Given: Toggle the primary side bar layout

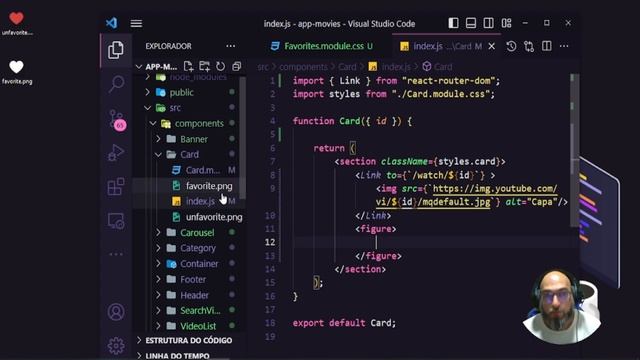Looking at the screenshot, I should pyautogui.click(x=453, y=23).
